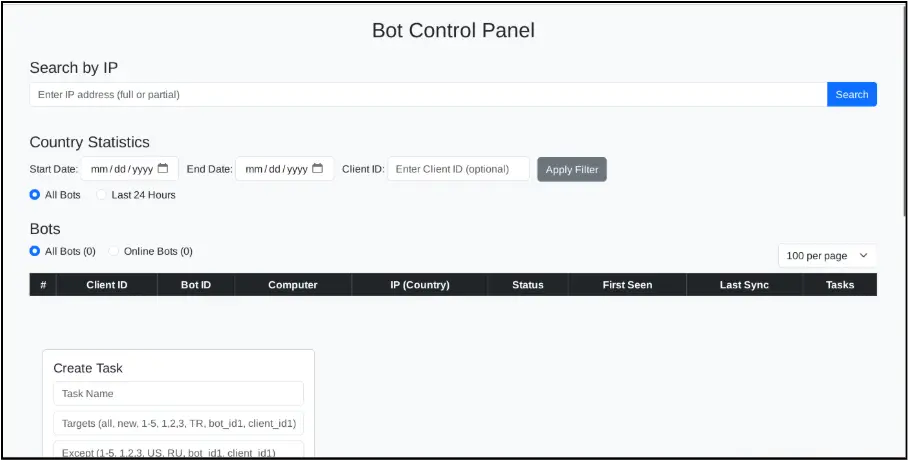Image resolution: width=909 pixels, height=462 pixels.
Task: Click the Status column header
Action: pos(527,285)
